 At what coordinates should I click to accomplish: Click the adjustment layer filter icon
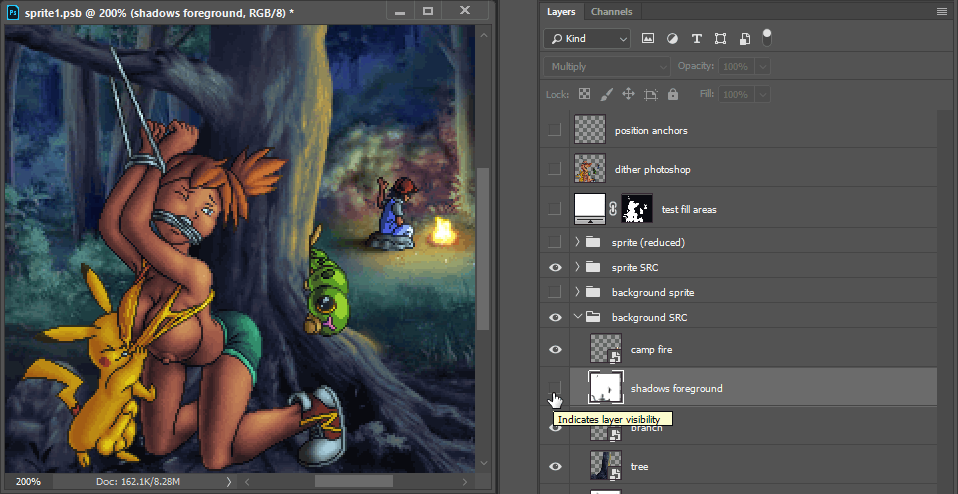pyautogui.click(x=672, y=39)
